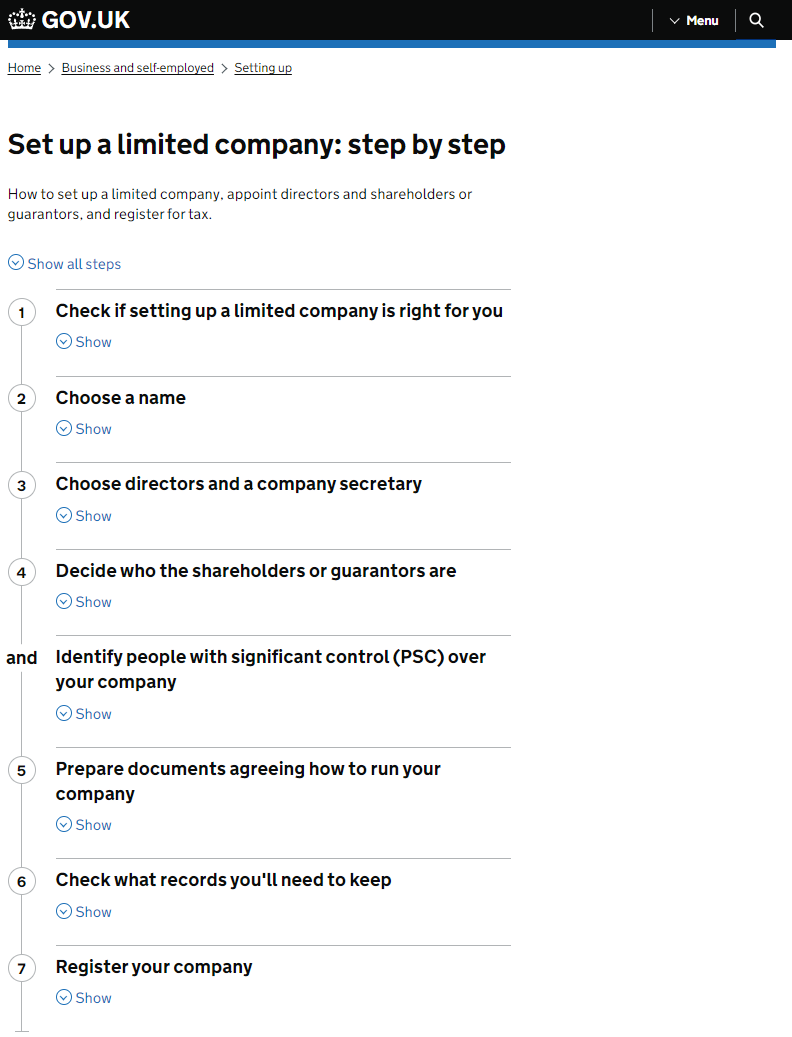792x1037 pixels.
Task: Click the step 3 number circle
Action: click(x=22, y=485)
